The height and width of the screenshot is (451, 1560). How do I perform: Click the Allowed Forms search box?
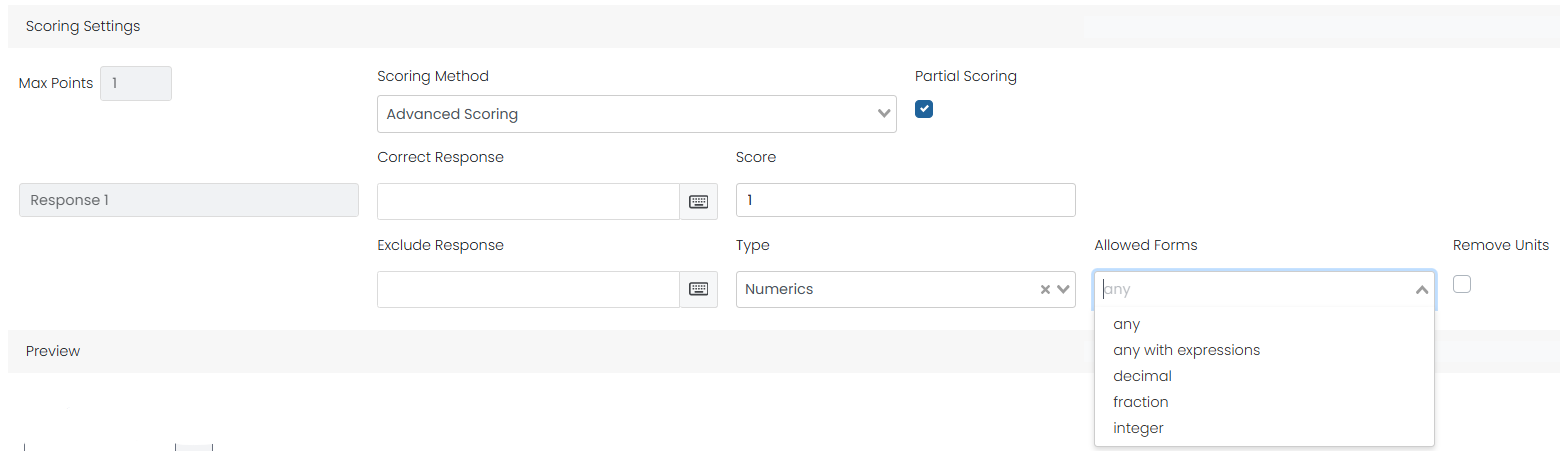coord(1250,289)
